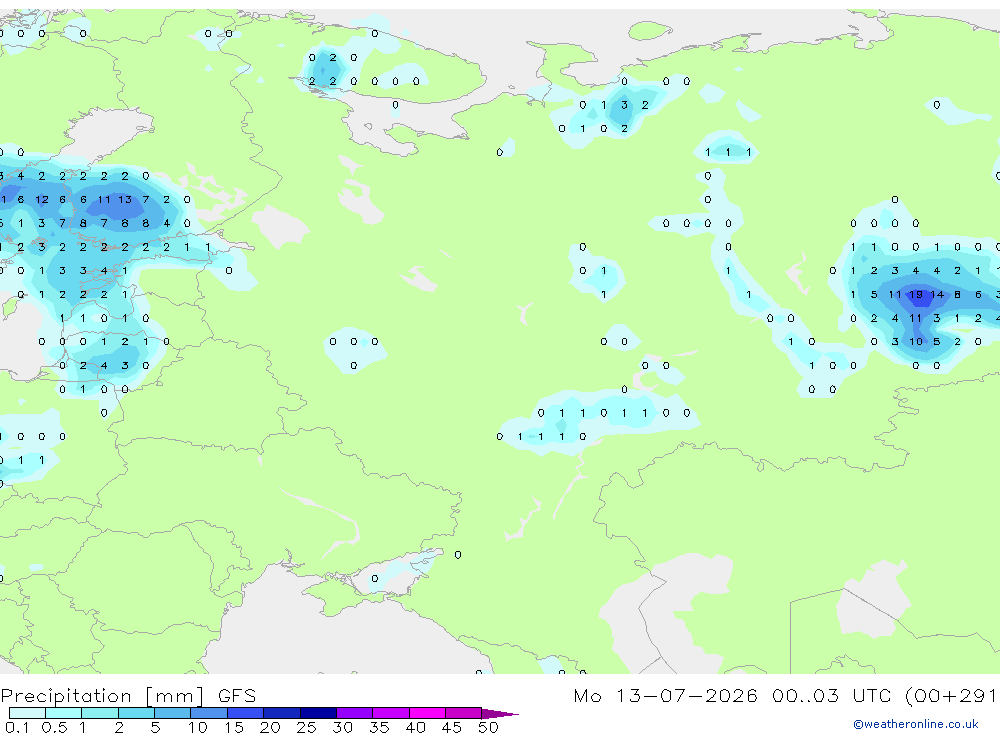Click the '25' legend scale label
The height and width of the screenshot is (733, 1000).
[x=306, y=727]
